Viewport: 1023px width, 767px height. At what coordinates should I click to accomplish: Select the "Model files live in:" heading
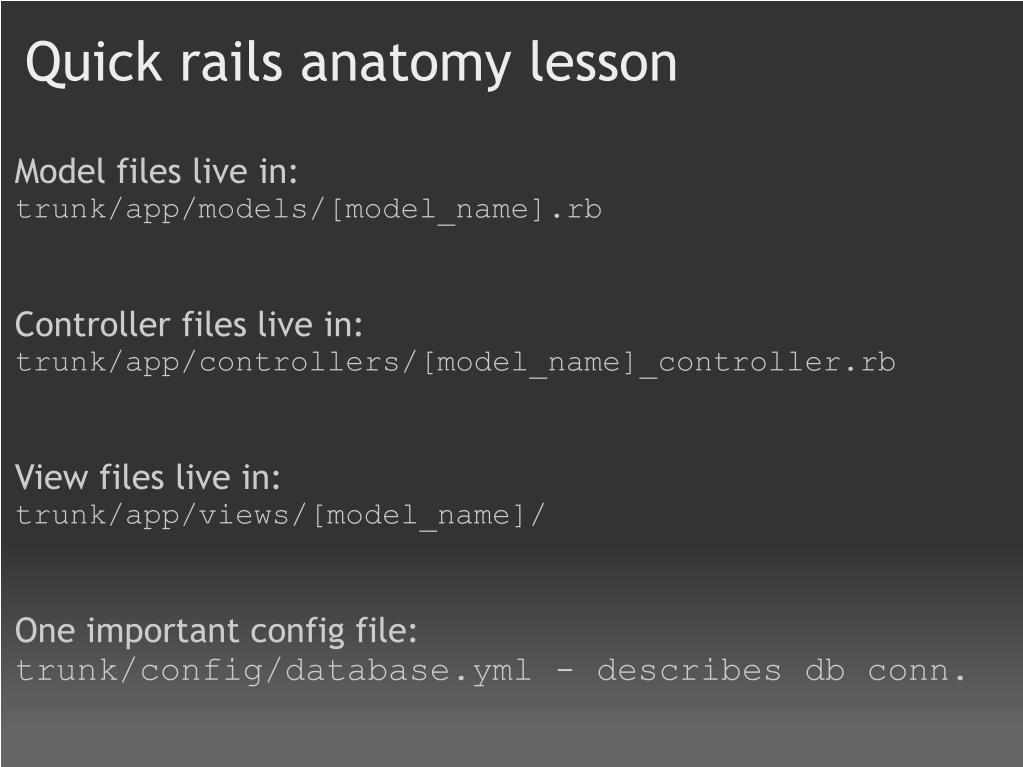(156, 172)
